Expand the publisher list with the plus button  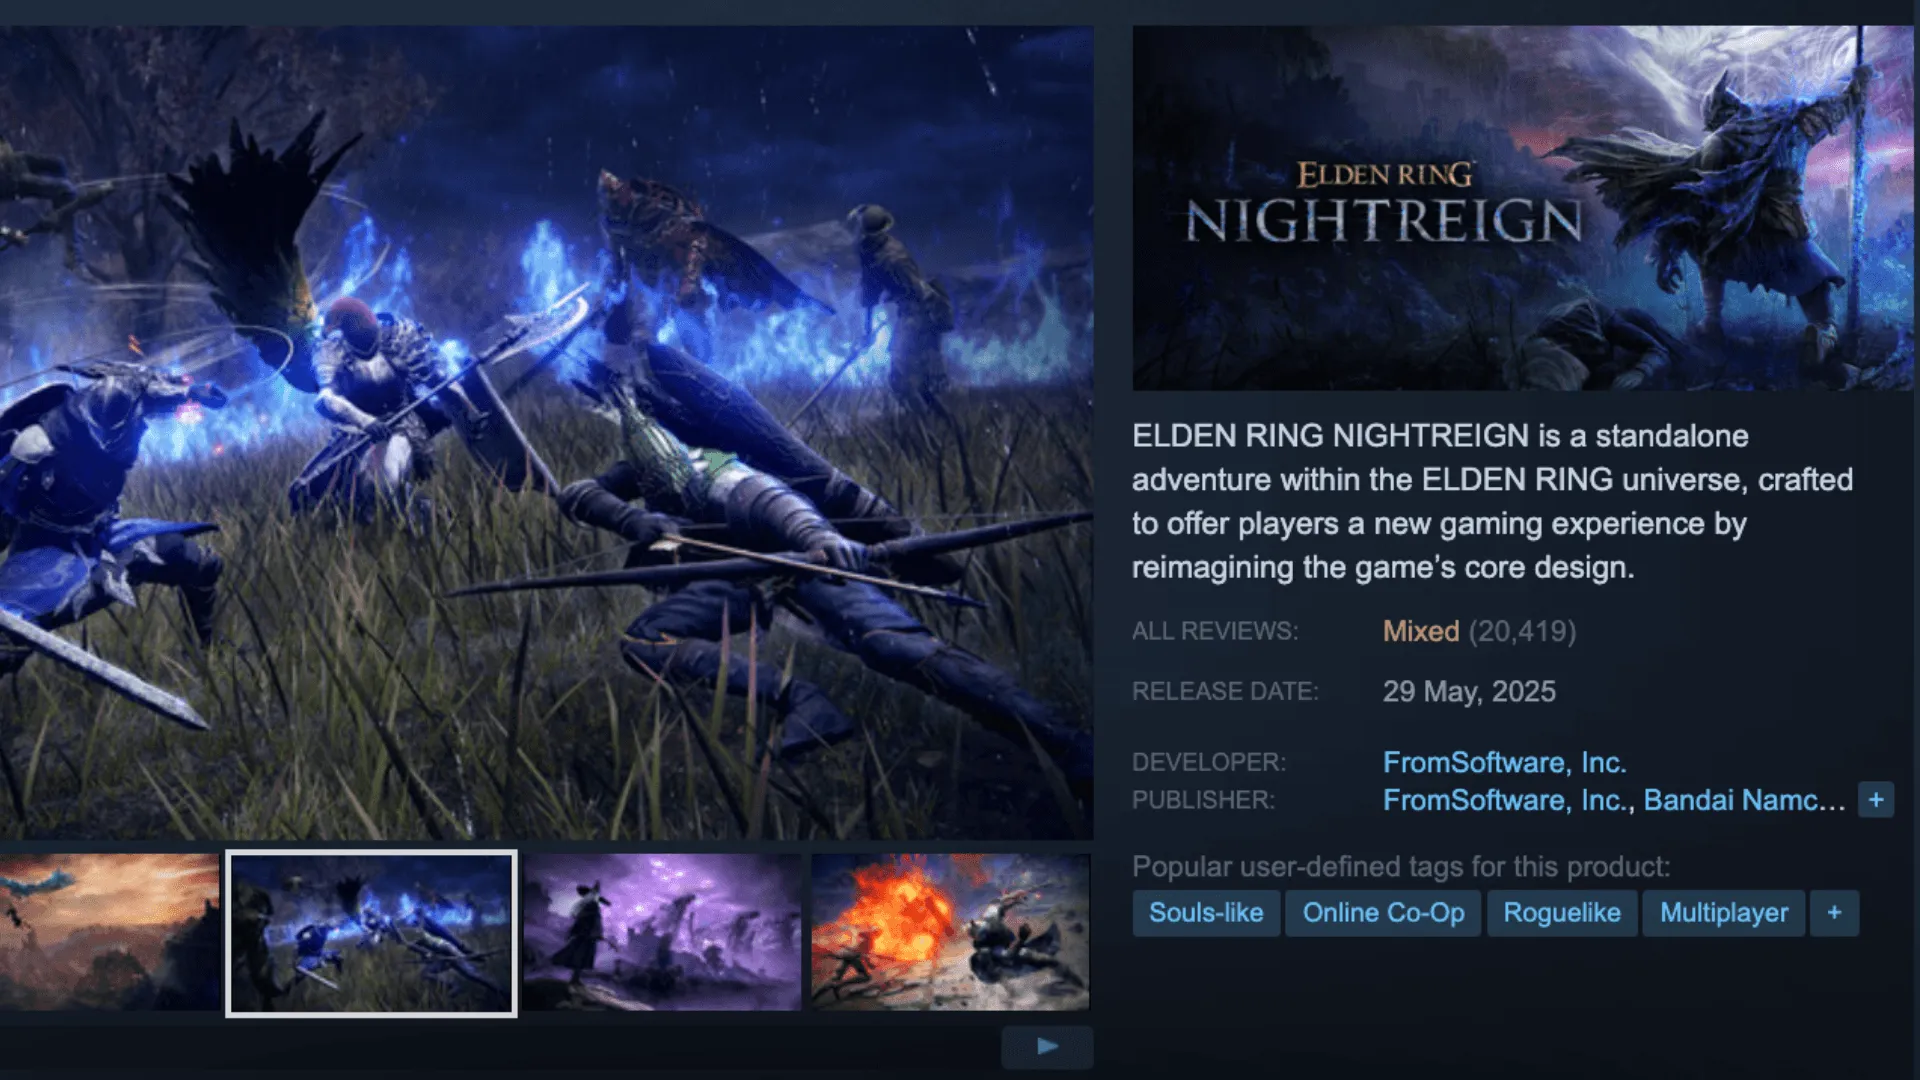pos(1875,800)
